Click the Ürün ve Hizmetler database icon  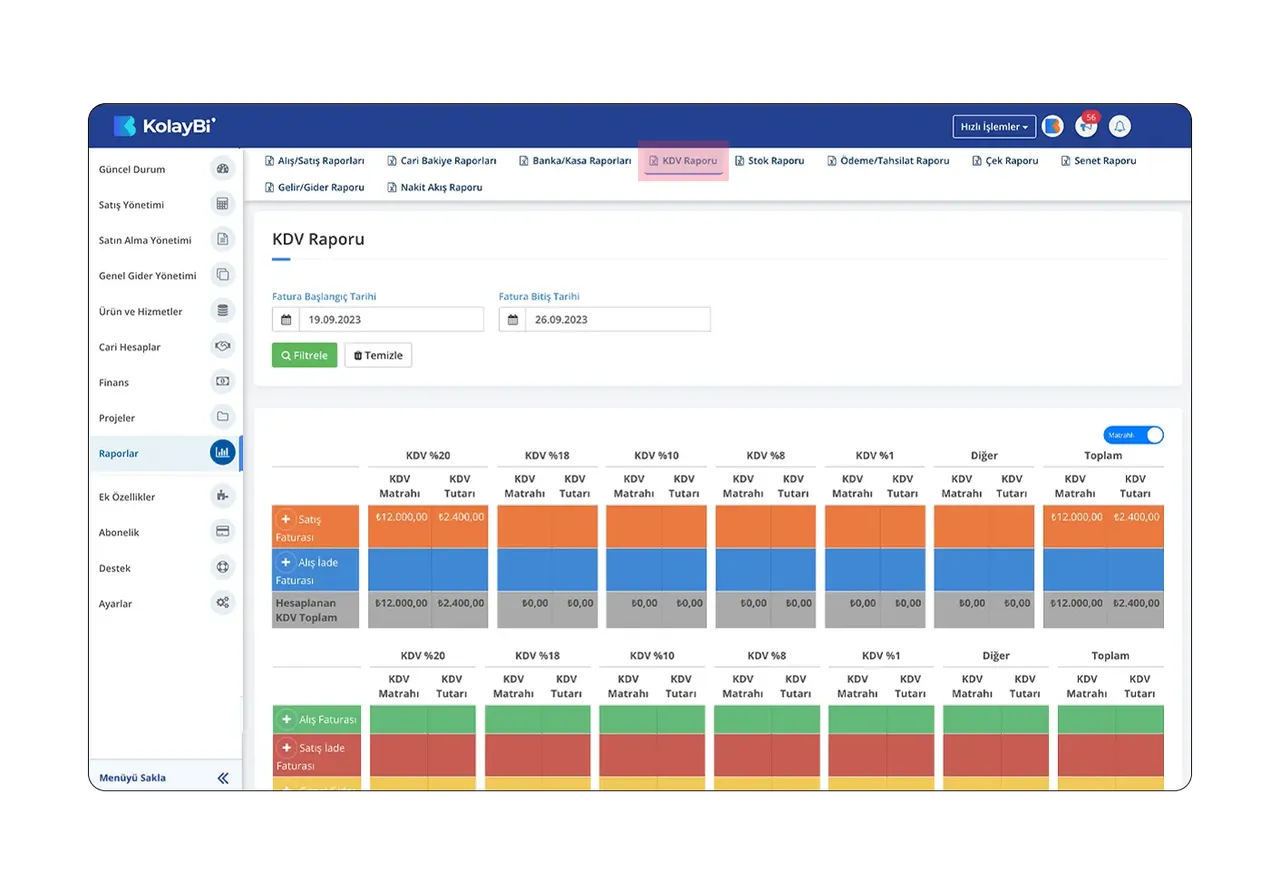(x=222, y=311)
